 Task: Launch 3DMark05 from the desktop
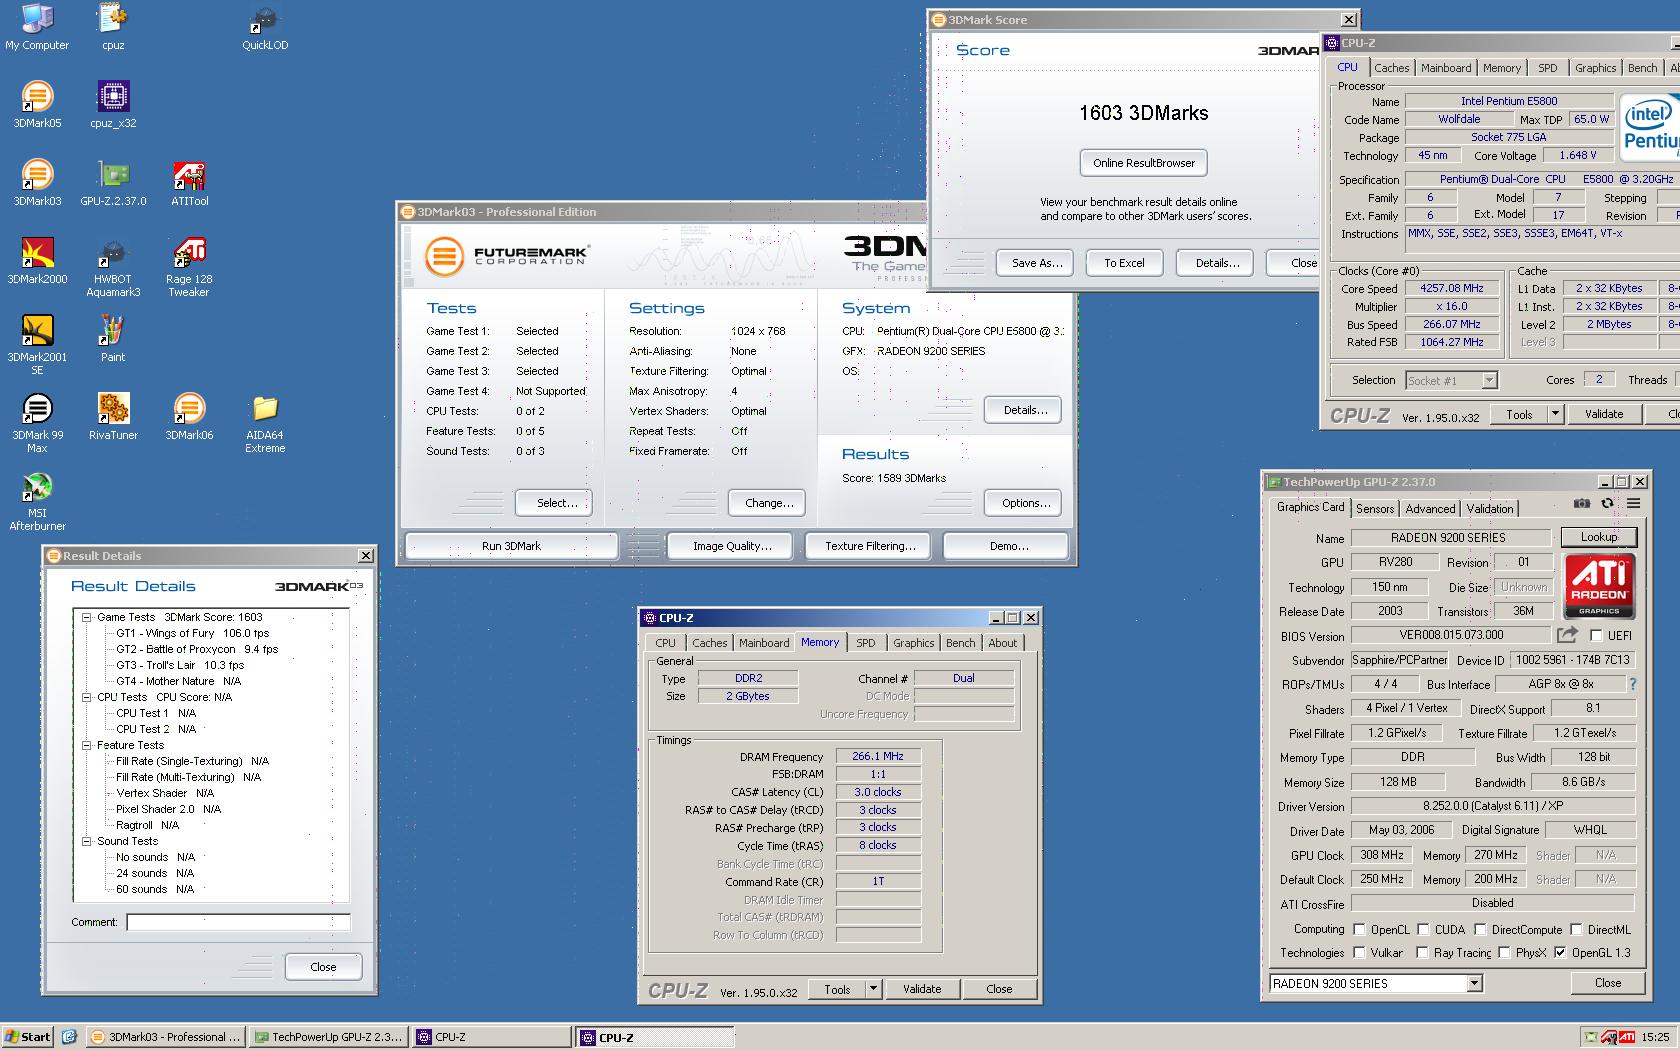click(x=37, y=105)
